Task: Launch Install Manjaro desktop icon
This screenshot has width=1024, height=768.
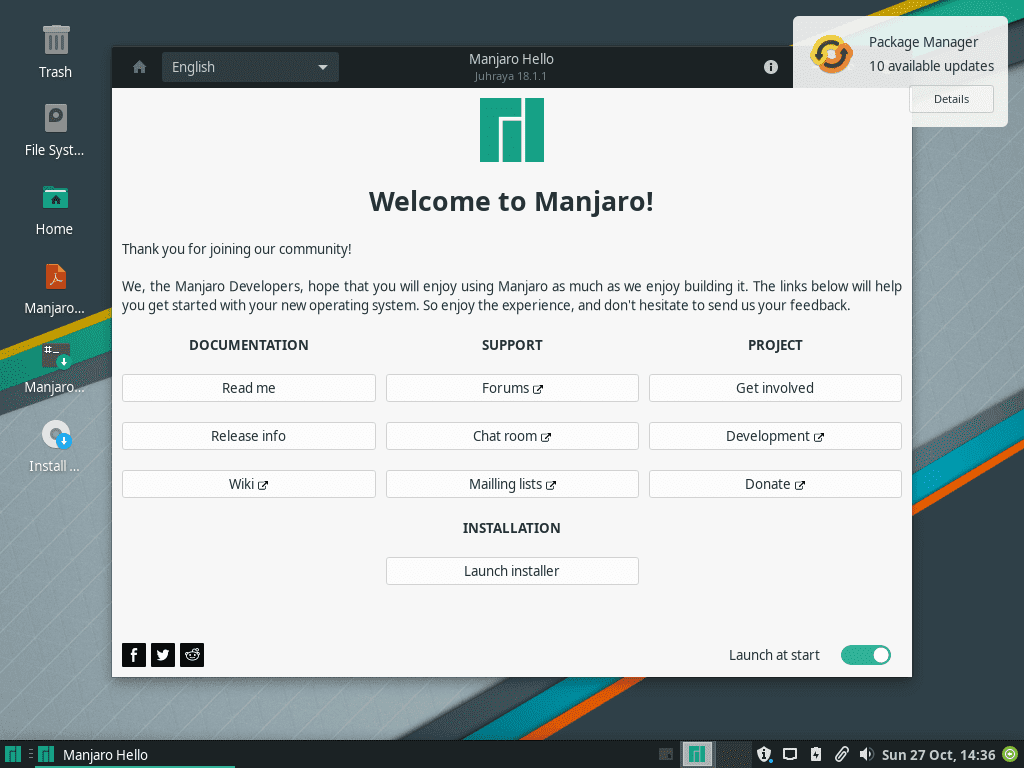Action: (55, 432)
